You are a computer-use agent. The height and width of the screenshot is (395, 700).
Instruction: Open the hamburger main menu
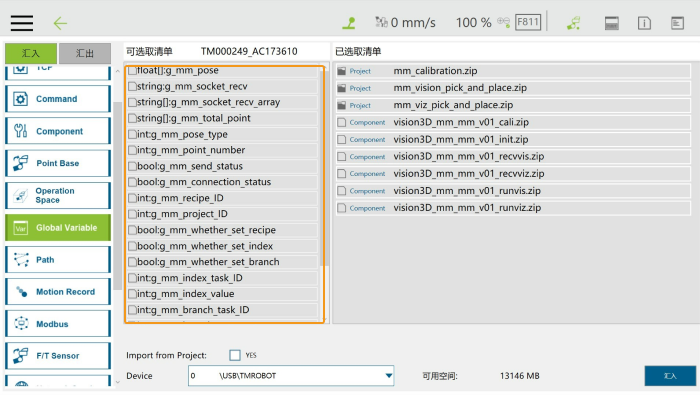point(22,23)
